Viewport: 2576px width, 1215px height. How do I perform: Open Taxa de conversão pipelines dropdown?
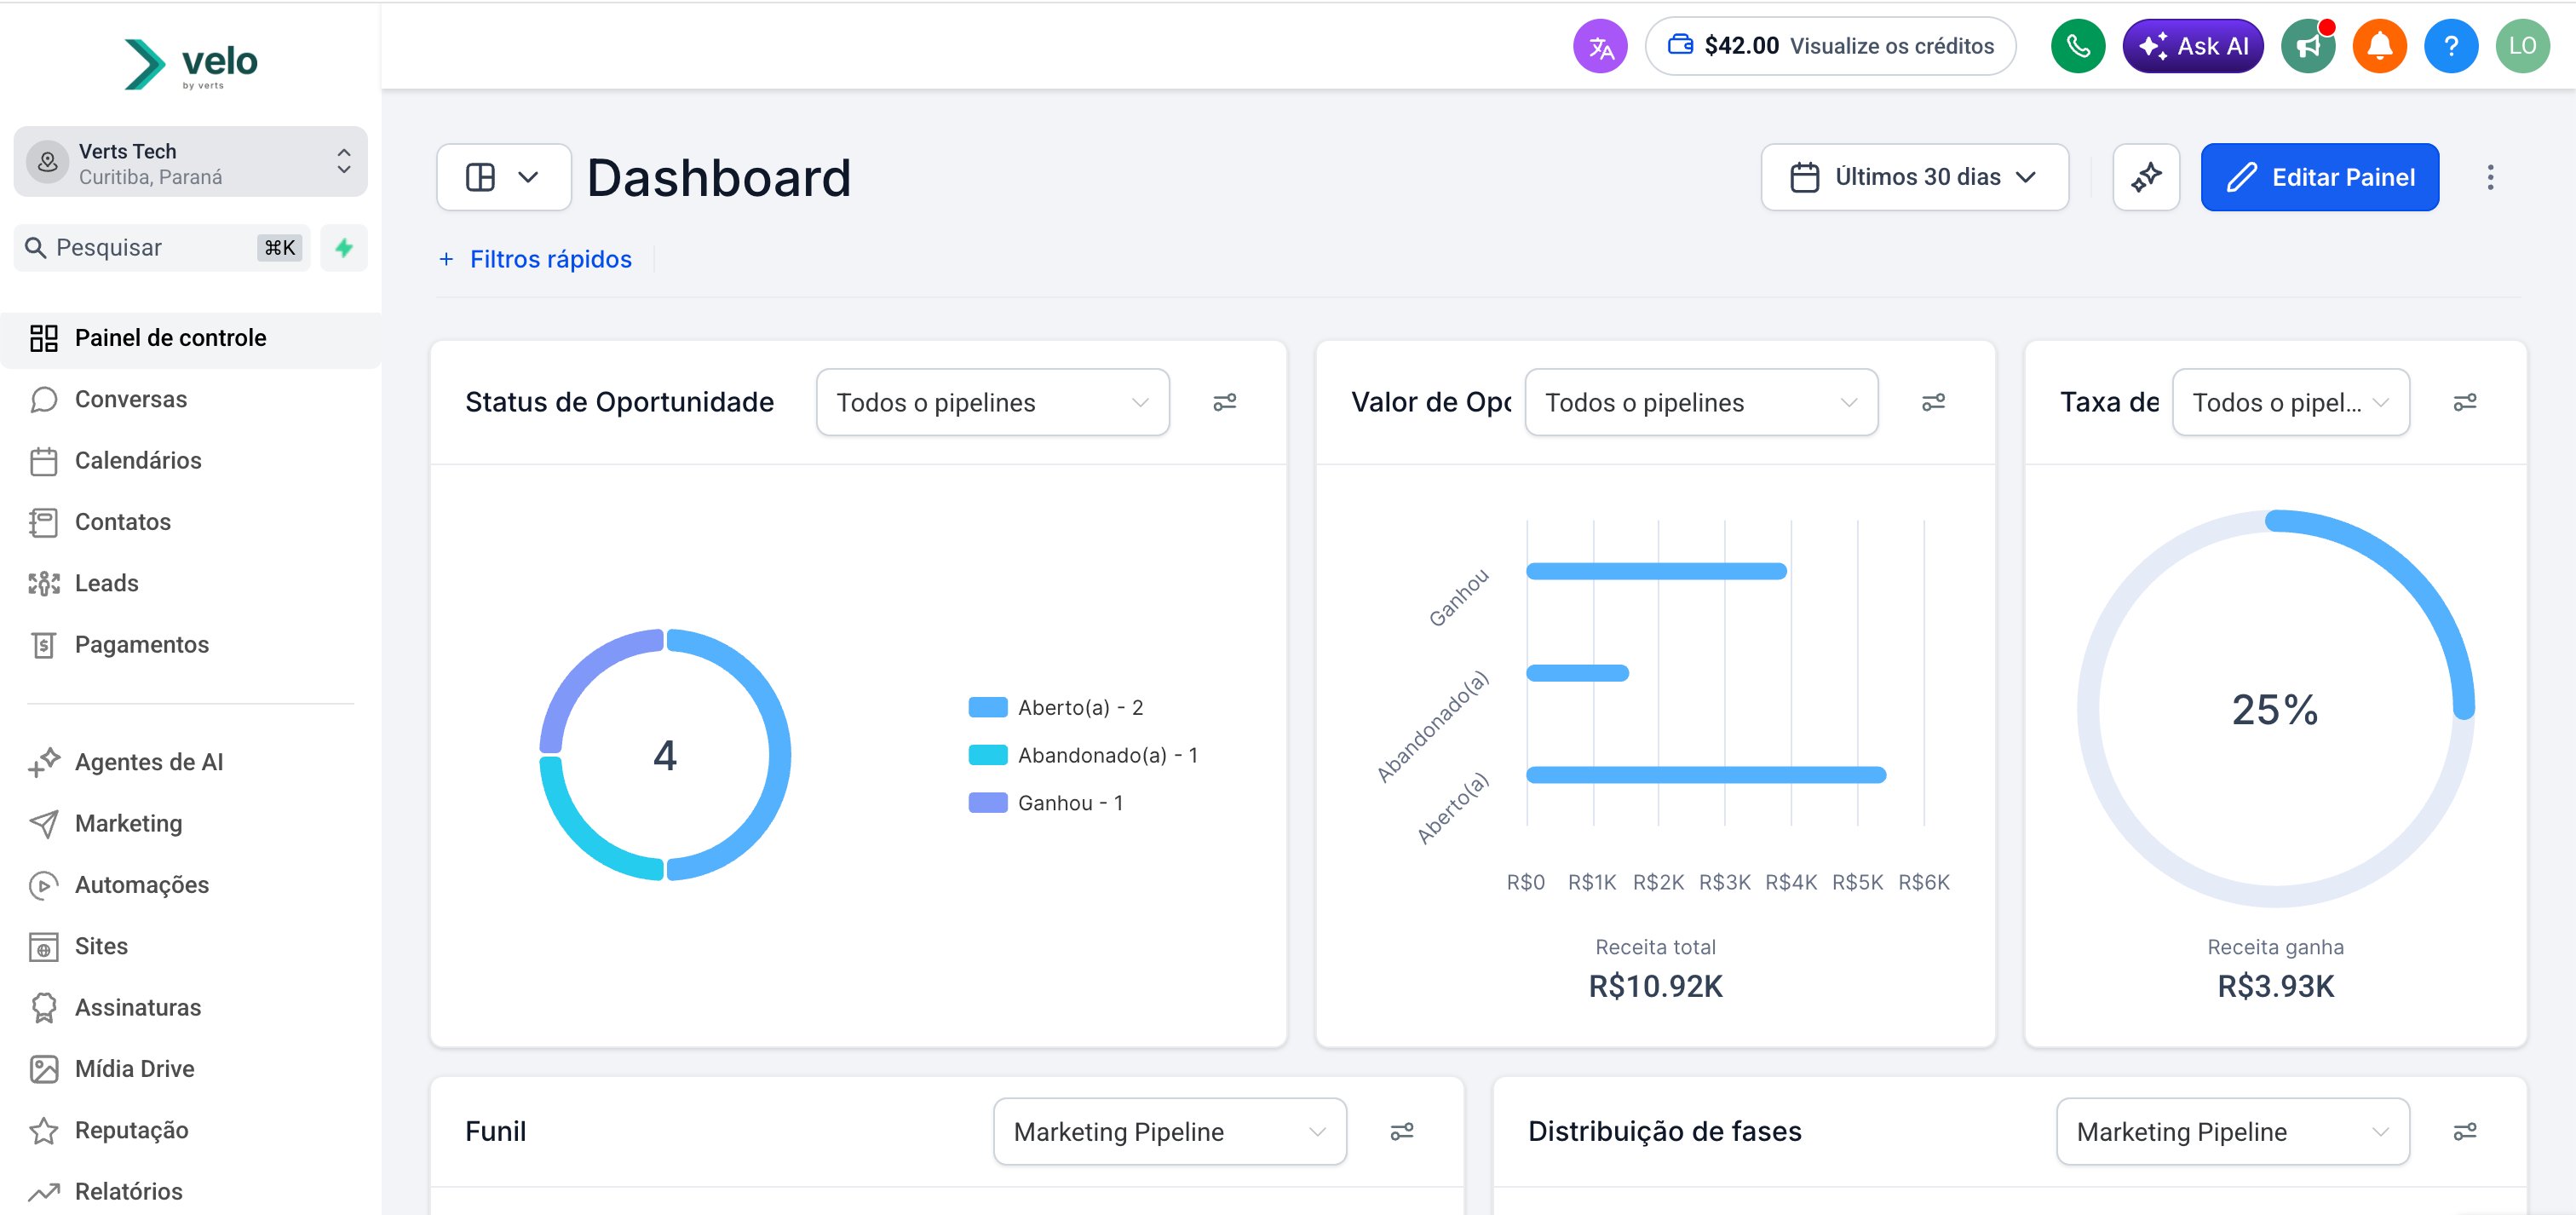click(2290, 402)
